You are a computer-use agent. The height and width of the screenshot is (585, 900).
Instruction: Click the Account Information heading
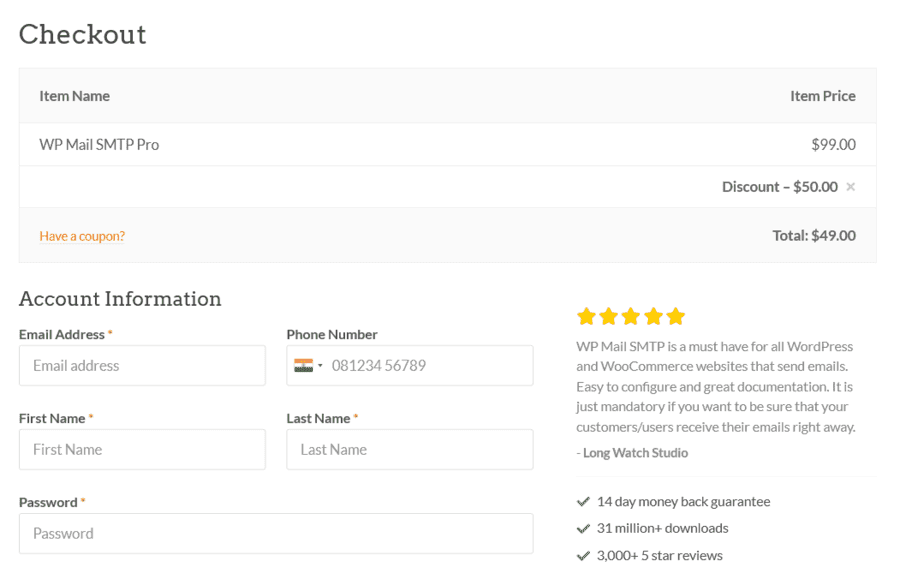[x=120, y=299]
